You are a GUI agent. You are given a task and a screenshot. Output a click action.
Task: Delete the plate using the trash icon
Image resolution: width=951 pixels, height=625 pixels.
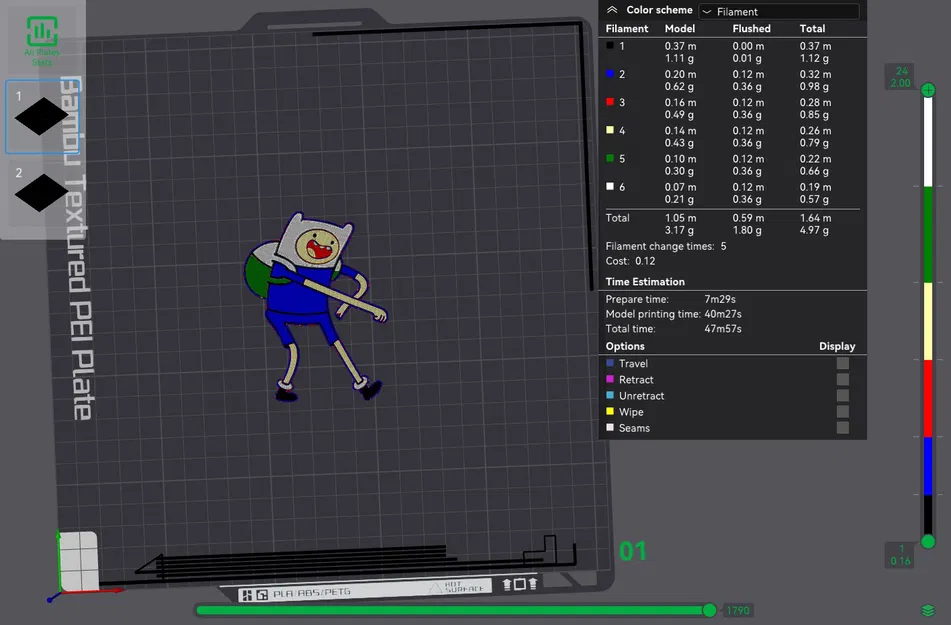click(533, 585)
